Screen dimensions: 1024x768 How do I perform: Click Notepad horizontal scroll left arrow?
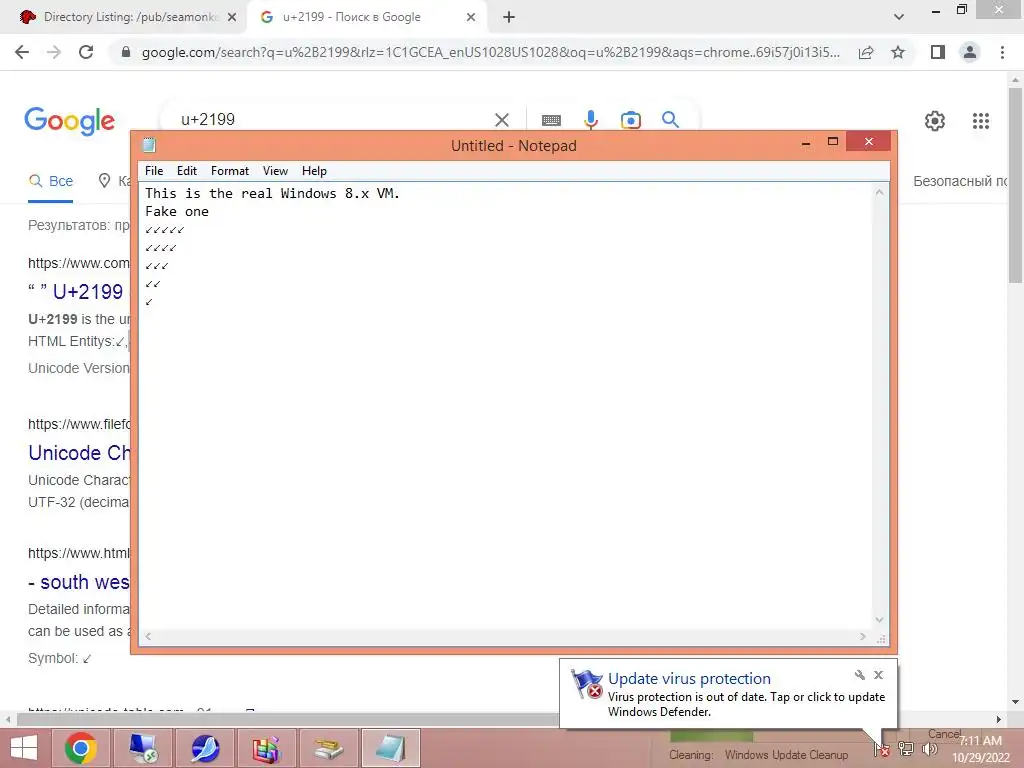pos(148,636)
